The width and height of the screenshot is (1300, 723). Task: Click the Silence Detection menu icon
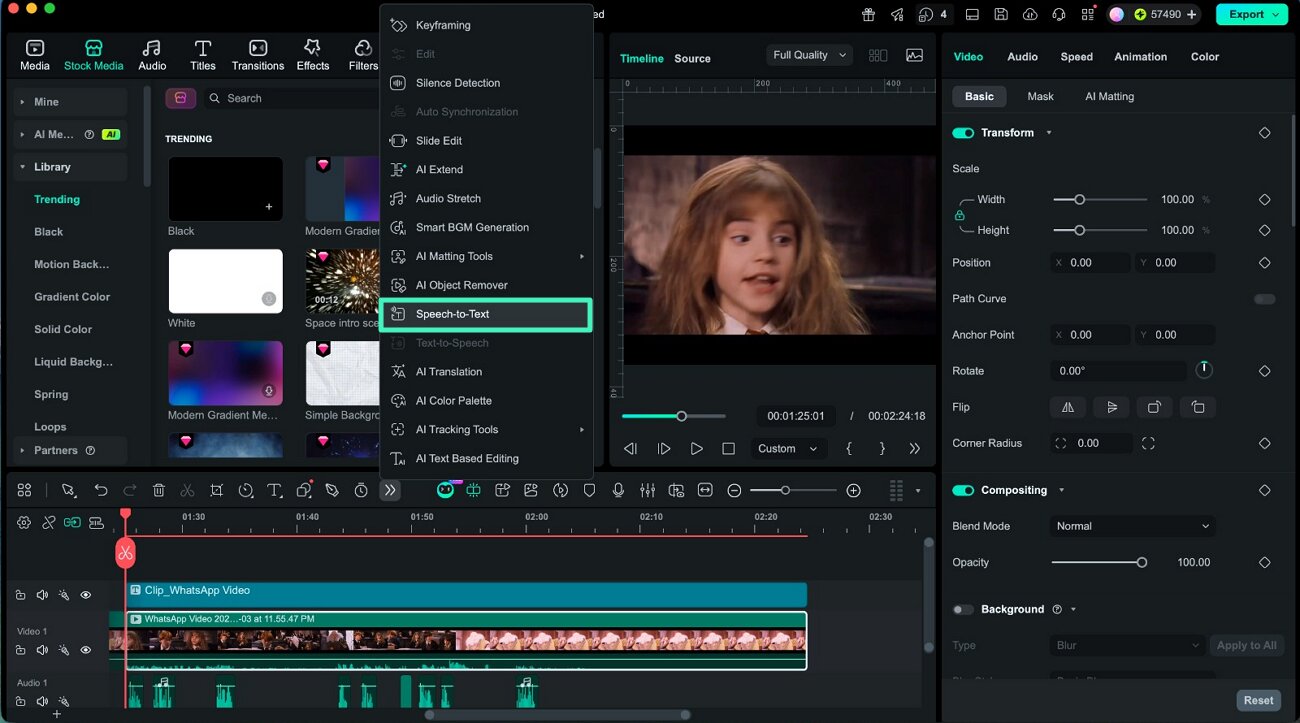(x=398, y=83)
